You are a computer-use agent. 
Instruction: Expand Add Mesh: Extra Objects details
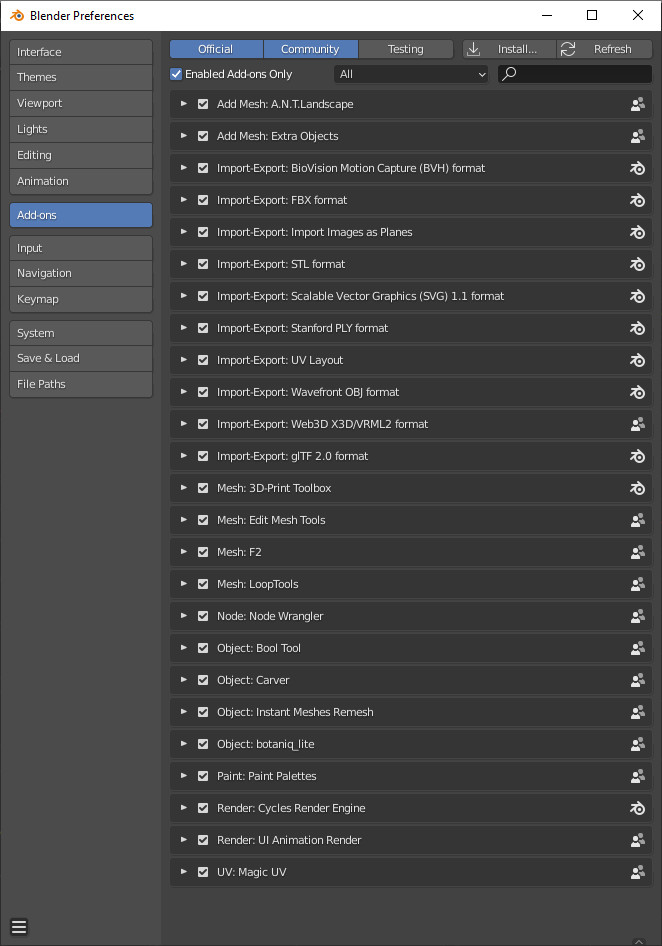click(184, 136)
